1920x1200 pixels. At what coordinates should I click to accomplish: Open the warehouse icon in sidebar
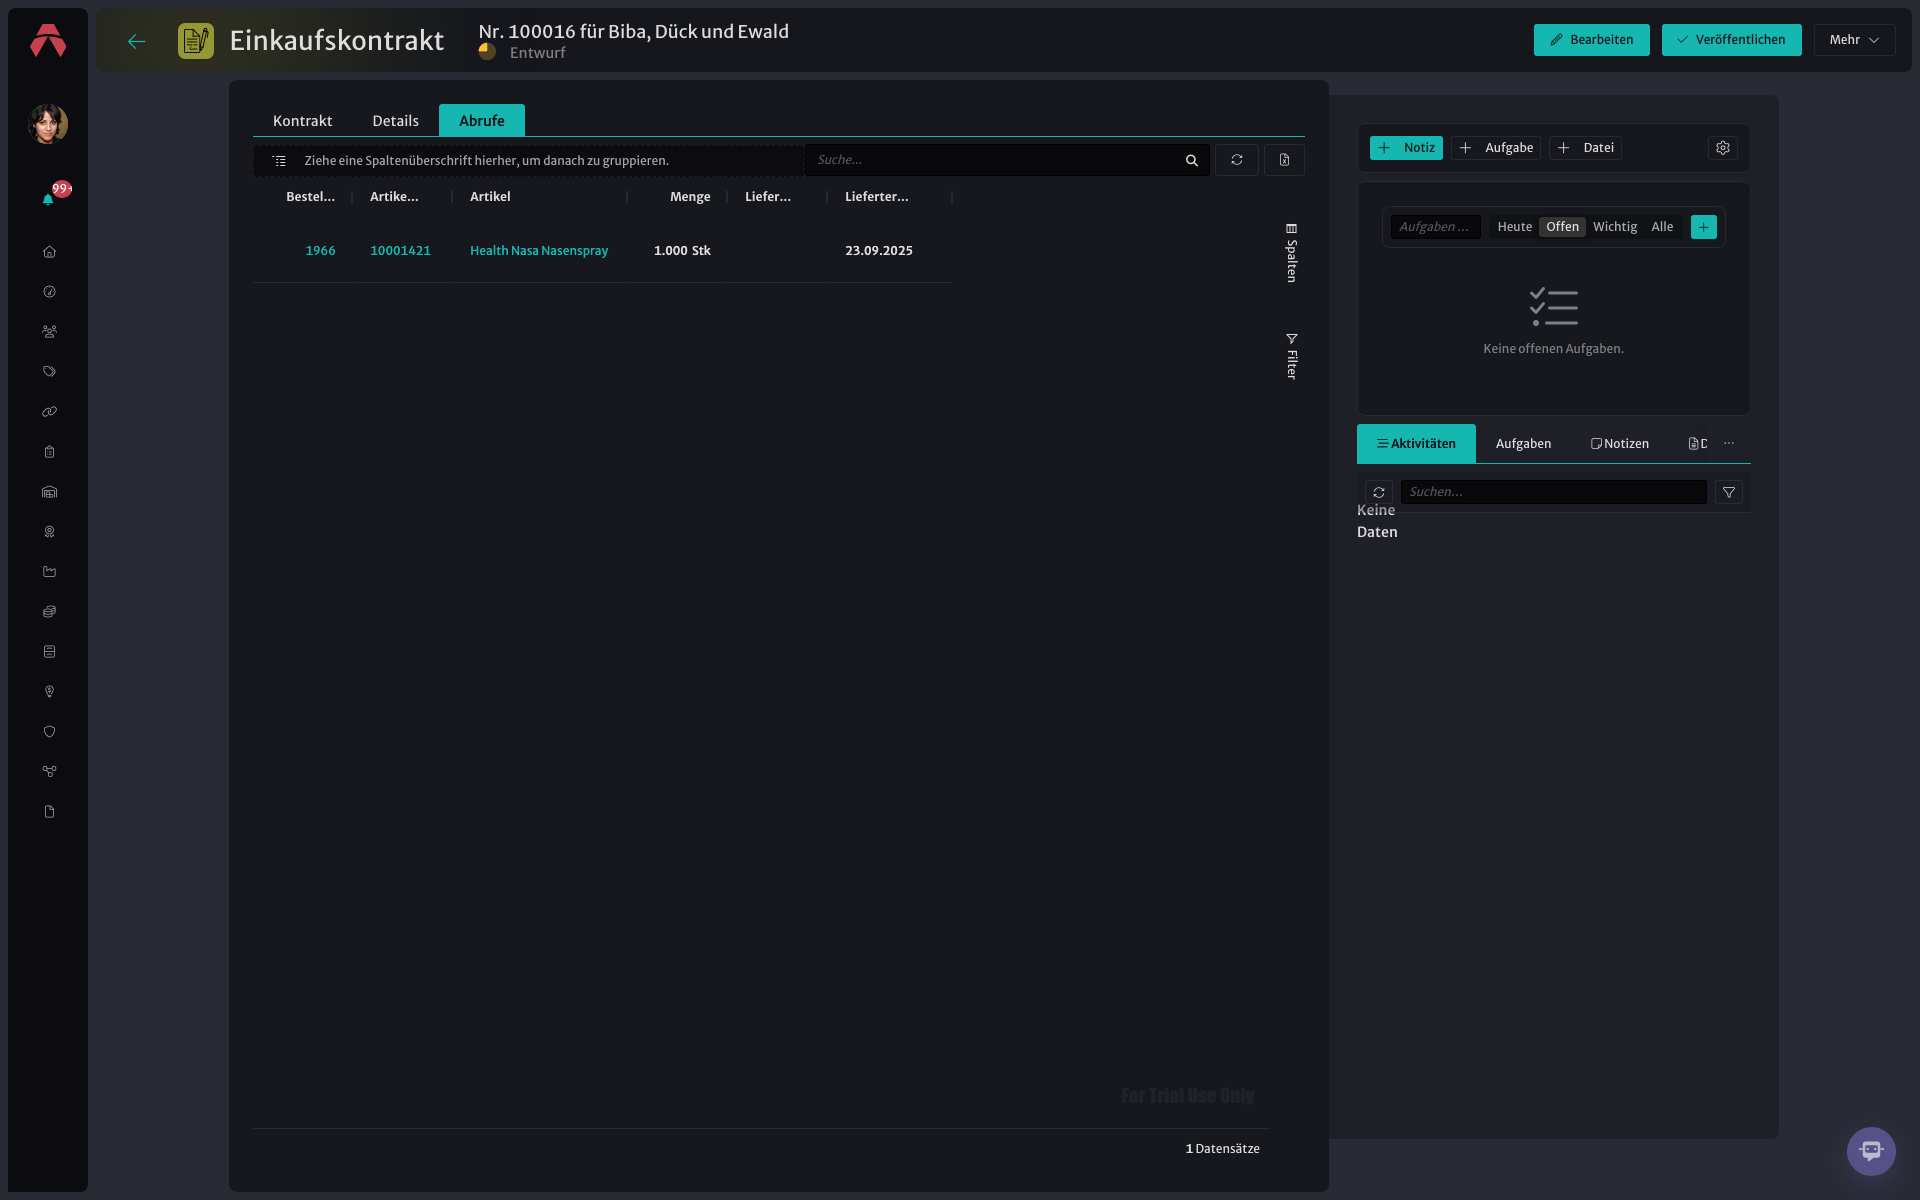coord(49,492)
